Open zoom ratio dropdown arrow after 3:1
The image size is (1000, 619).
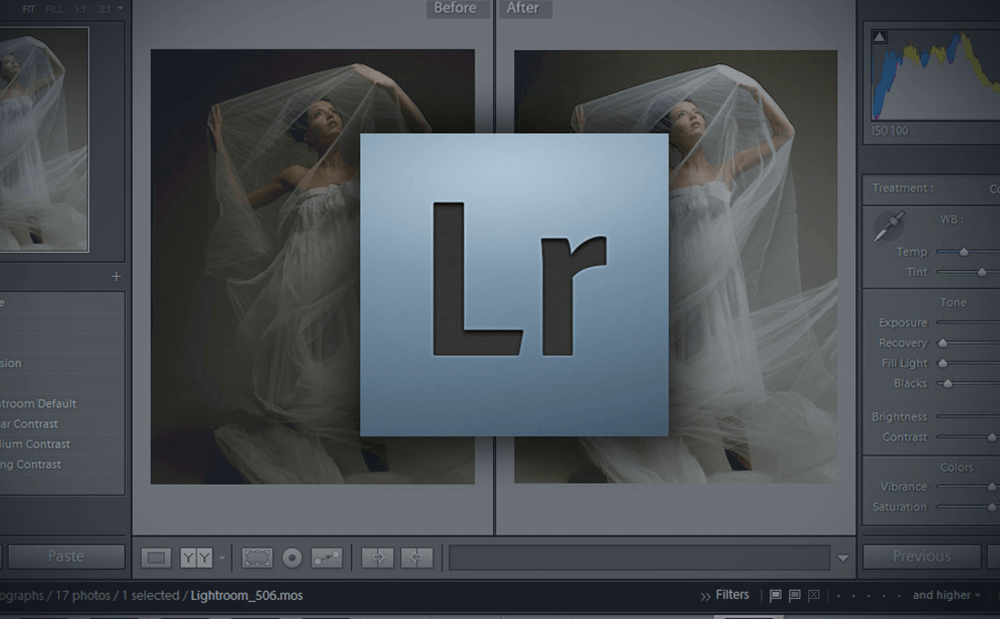121,8
